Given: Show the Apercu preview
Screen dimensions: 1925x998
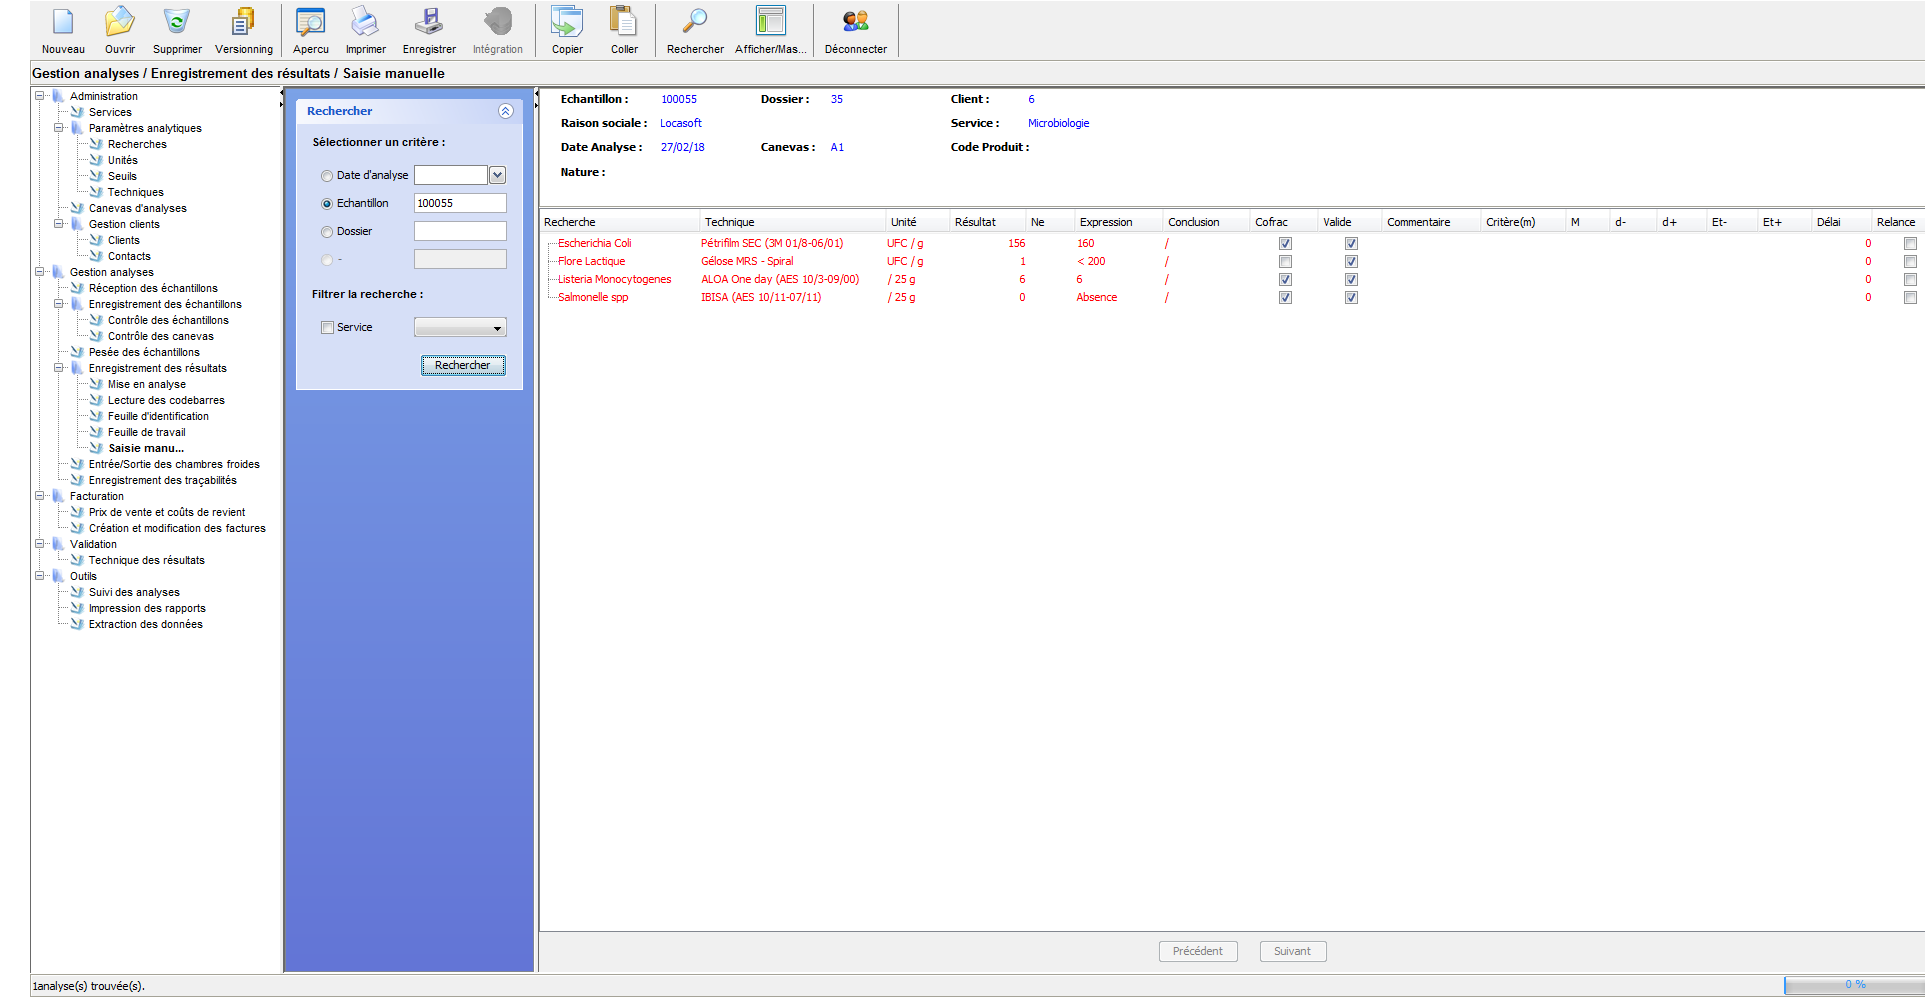Looking at the screenshot, I should (311, 22).
